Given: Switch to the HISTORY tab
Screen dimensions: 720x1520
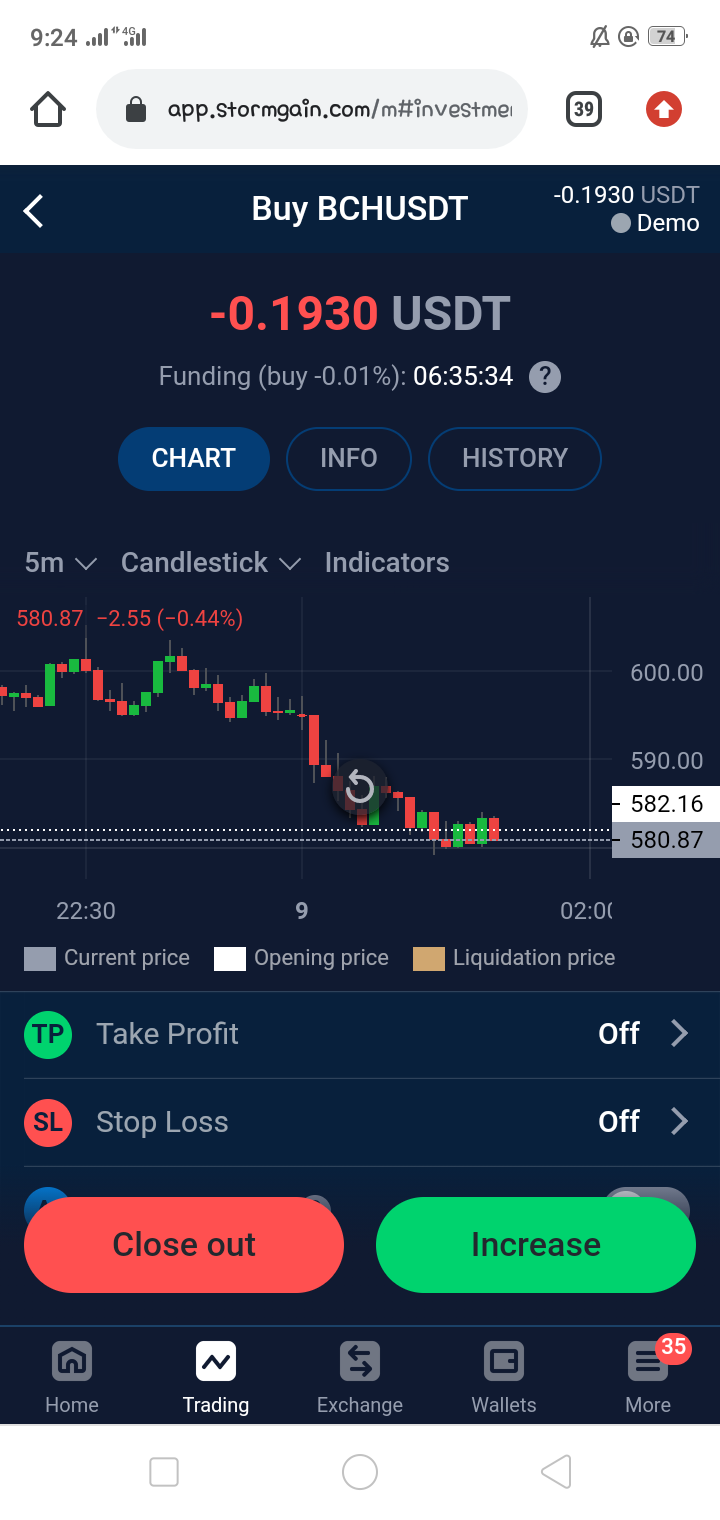Looking at the screenshot, I should point(515,459).
